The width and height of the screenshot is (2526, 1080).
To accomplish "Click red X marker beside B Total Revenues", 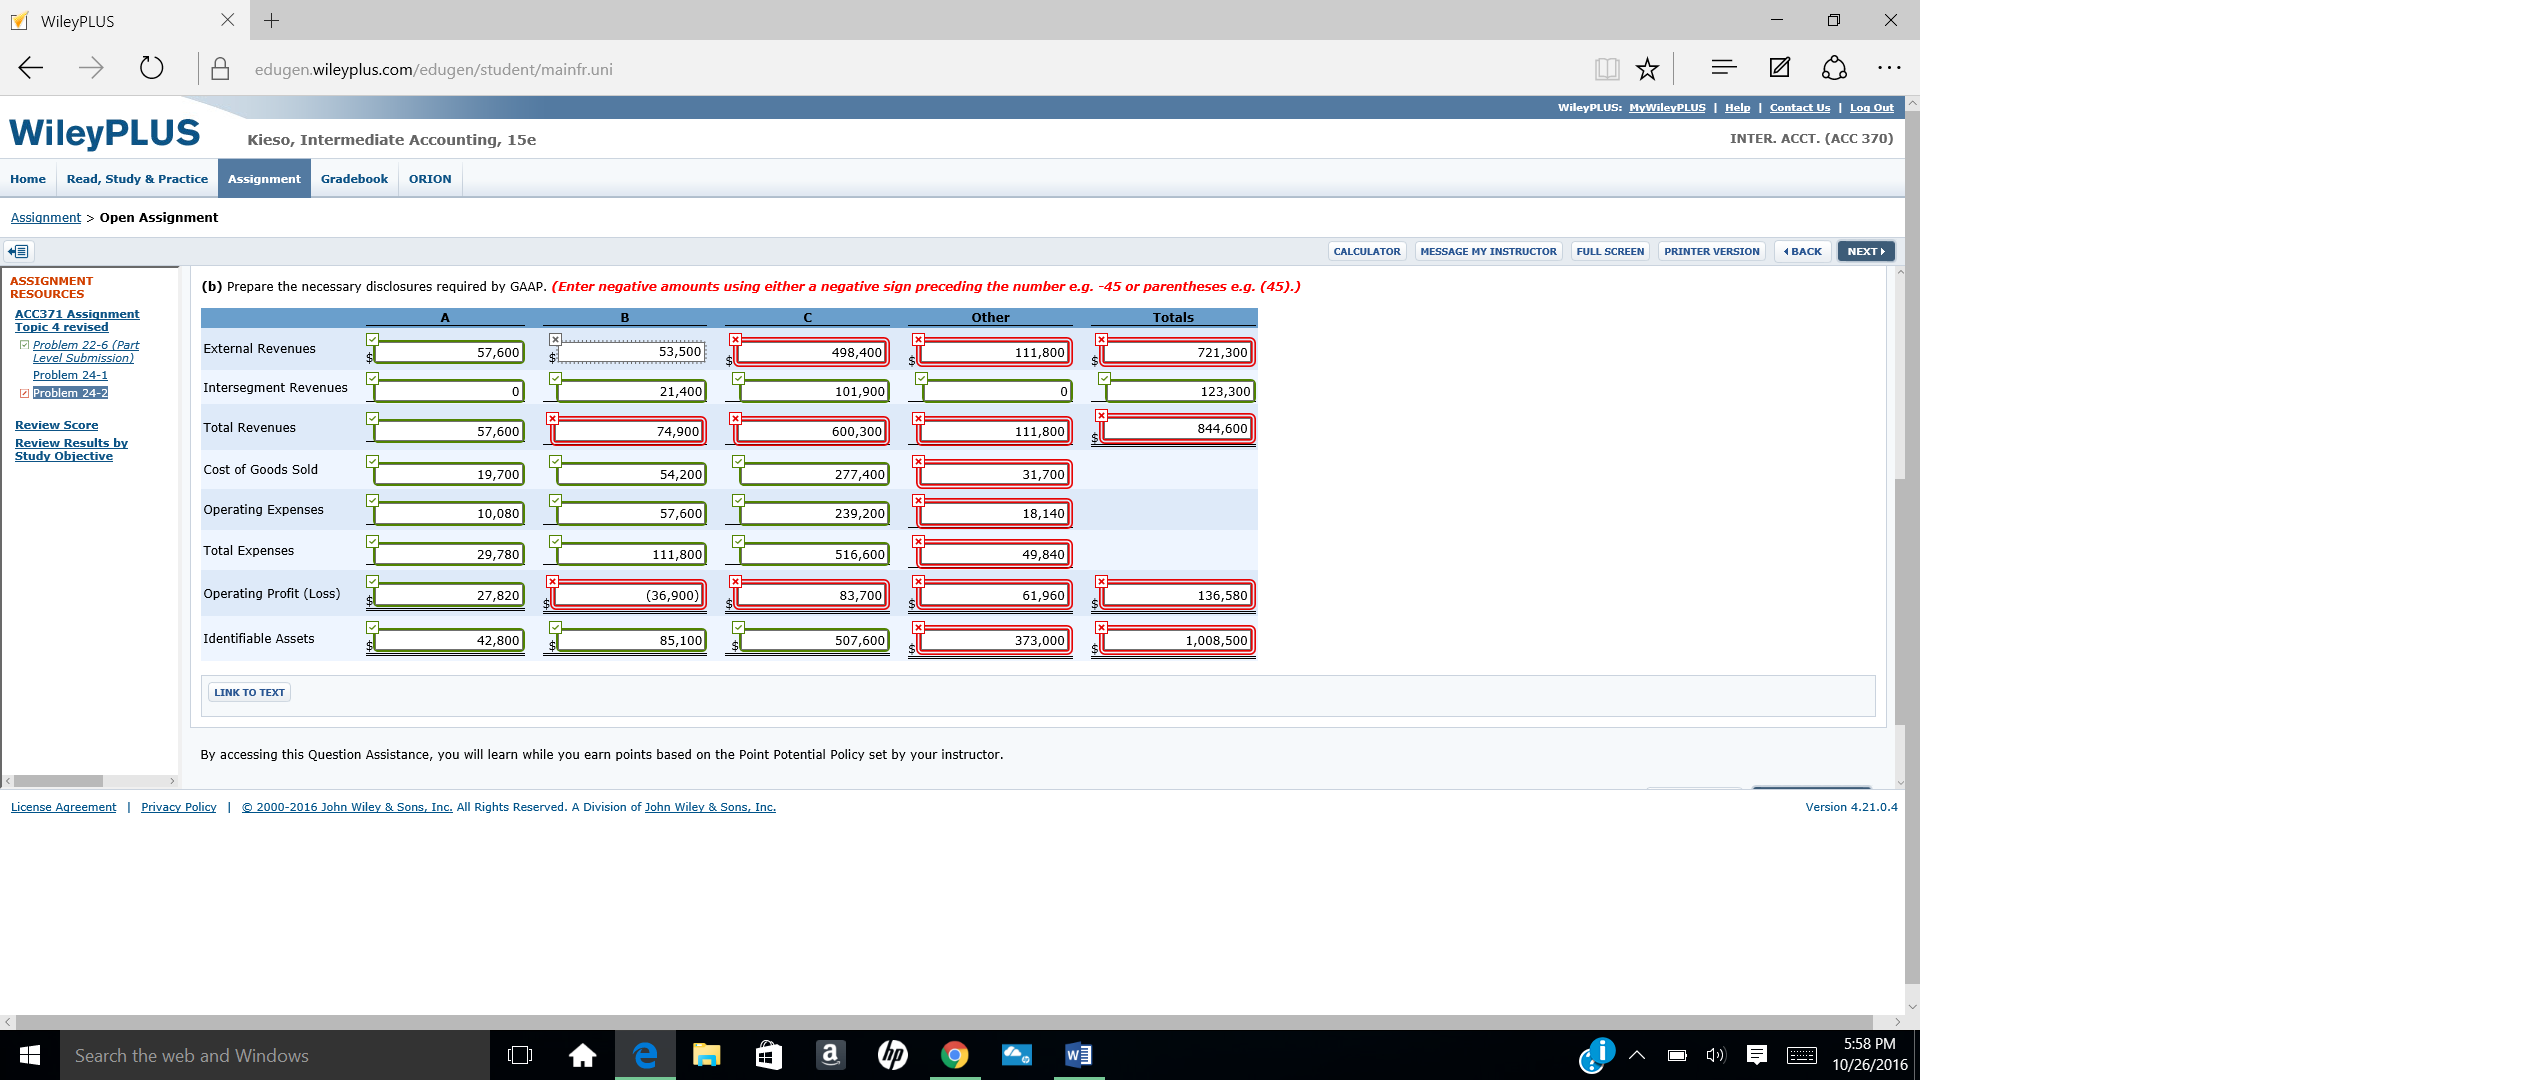I will point(553,418).
